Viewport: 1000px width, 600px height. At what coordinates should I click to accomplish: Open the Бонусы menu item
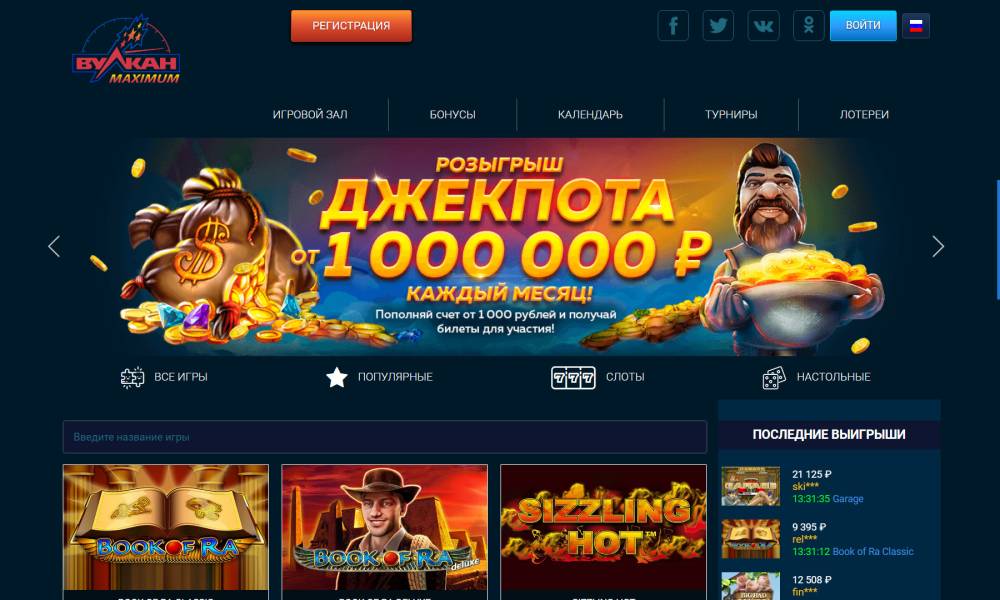click(x=452, y=115)
